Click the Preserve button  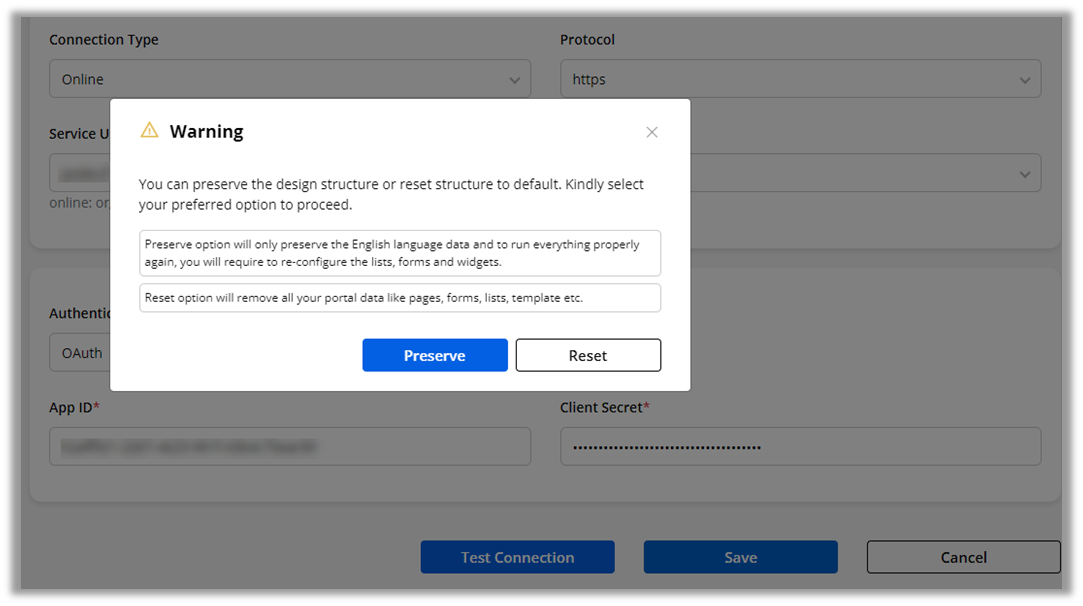pyautogui.click(x=435, y=355)
